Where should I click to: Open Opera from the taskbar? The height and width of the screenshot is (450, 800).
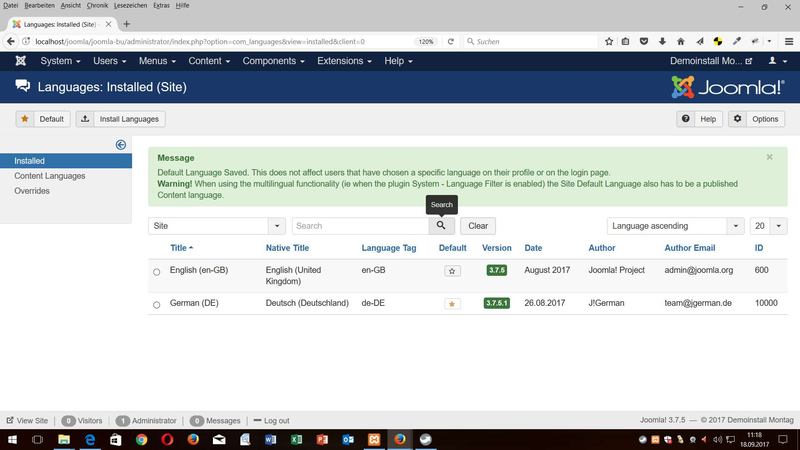pyautogui.click(x=167, y=439)
